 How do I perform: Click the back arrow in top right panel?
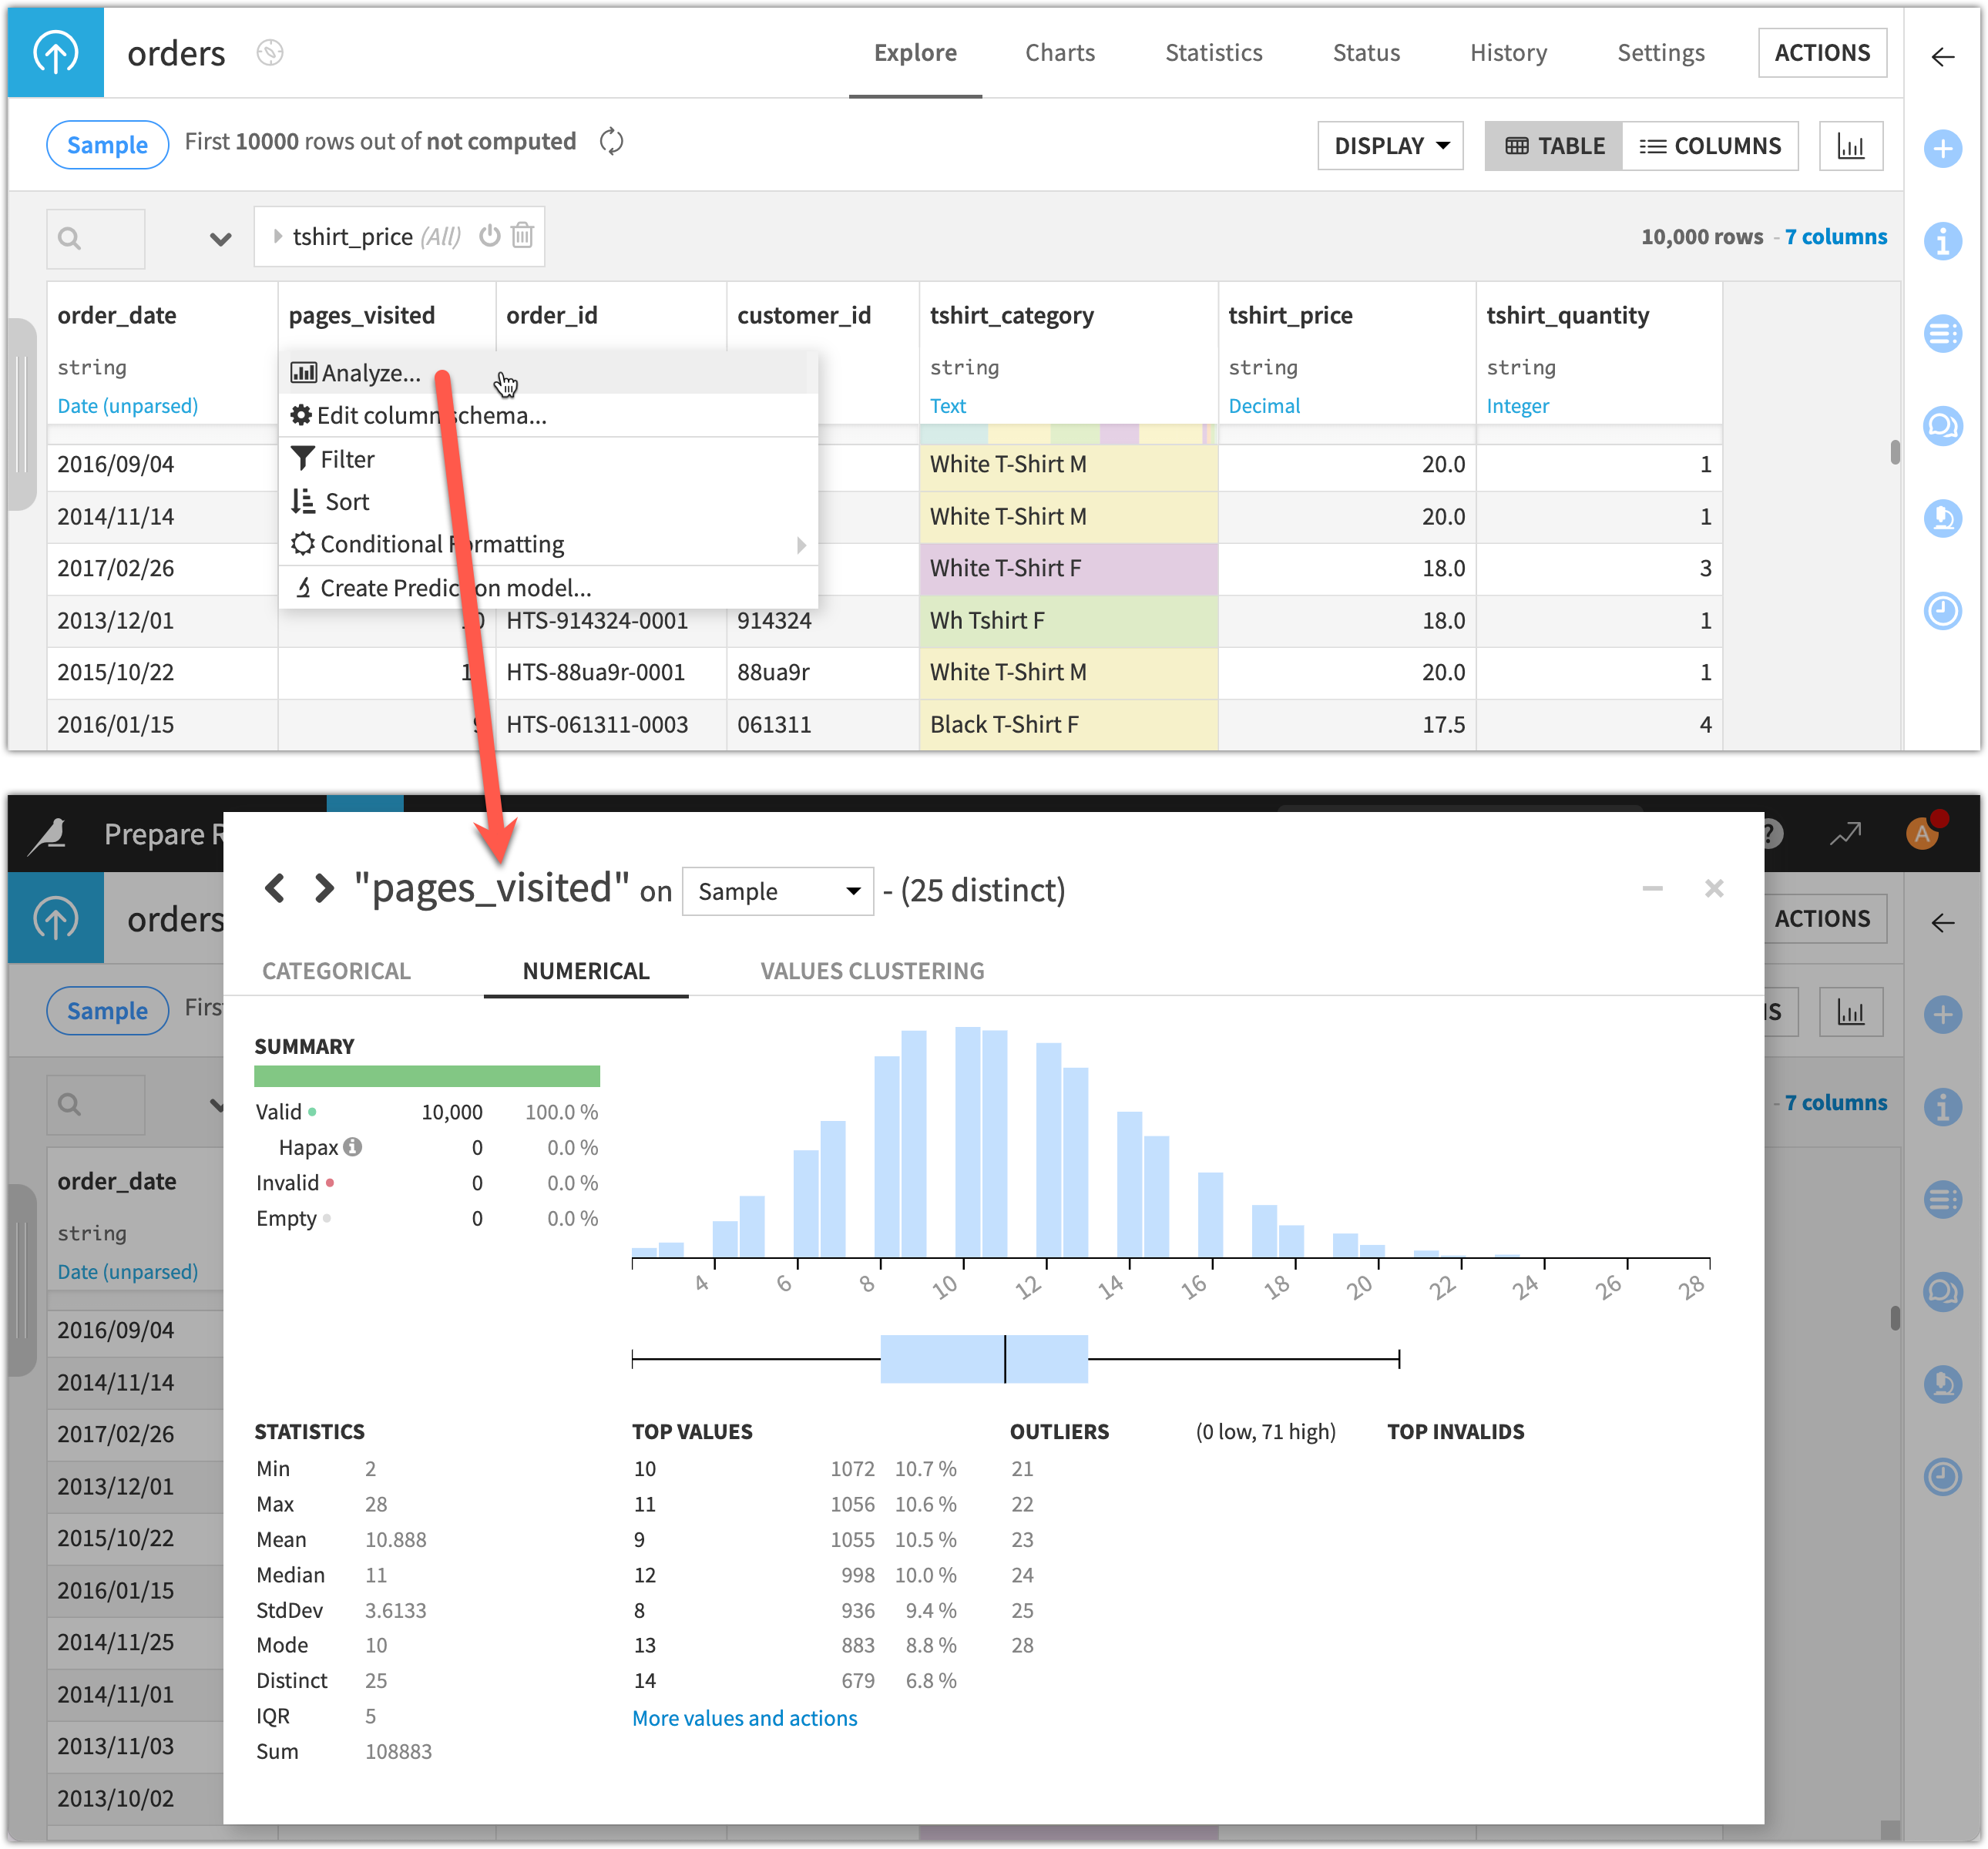[x=1942, y=57]
